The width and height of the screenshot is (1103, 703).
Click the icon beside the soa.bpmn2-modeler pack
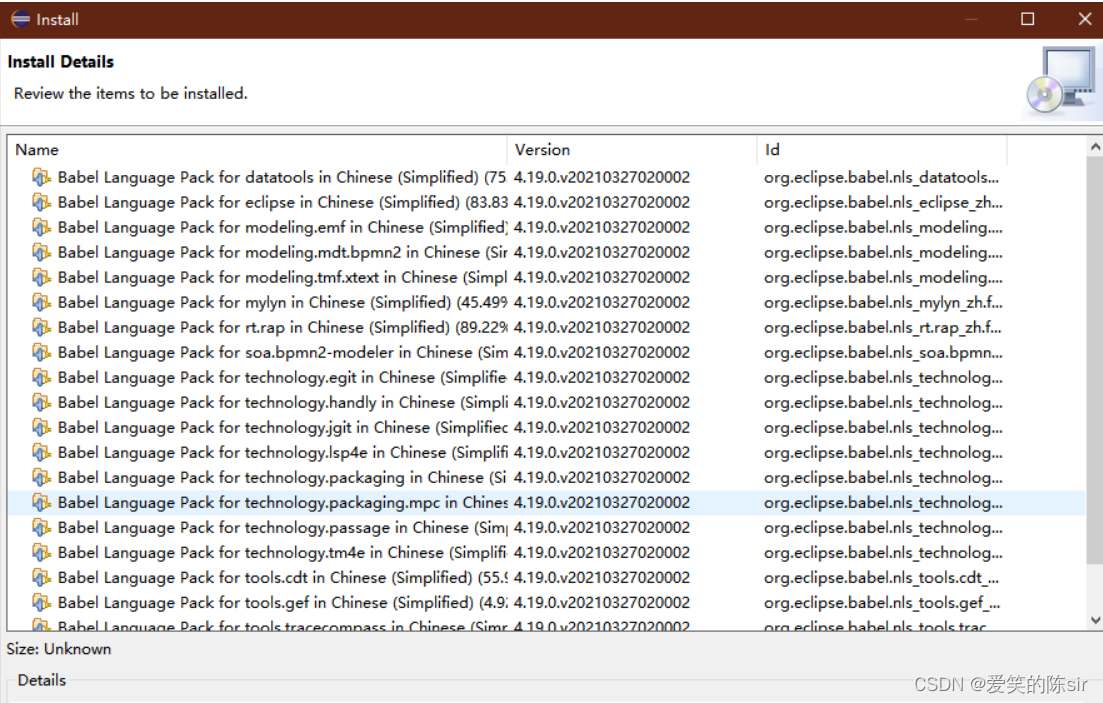pyautogui.click(x=42, y=353)
